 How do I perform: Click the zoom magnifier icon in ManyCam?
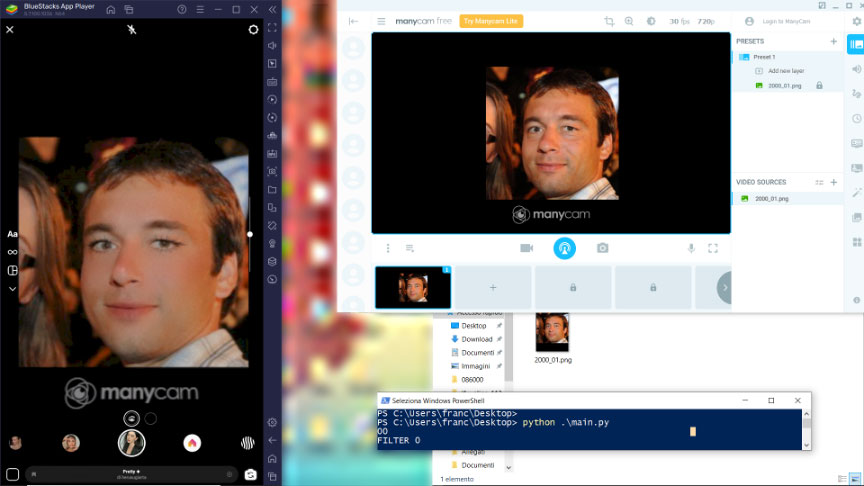[x=629, y=21]
